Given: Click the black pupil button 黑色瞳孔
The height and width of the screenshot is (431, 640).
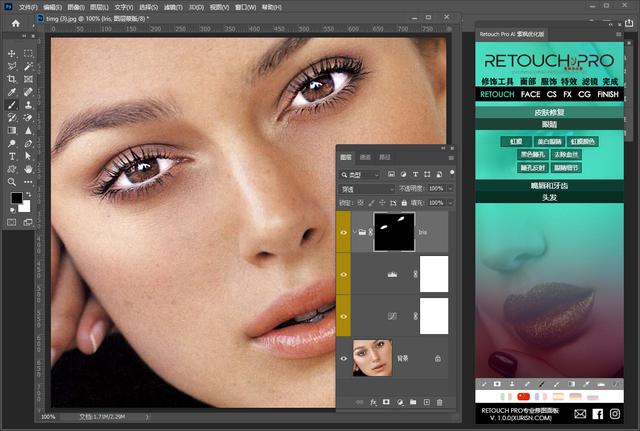Looking at the screenshot, I should 532,154.
